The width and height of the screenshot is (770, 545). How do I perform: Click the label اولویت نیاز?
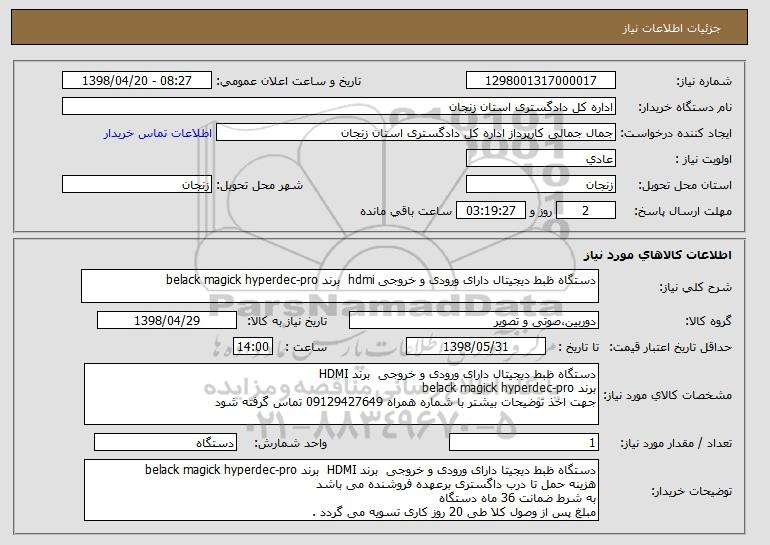[x=704, y=159]
